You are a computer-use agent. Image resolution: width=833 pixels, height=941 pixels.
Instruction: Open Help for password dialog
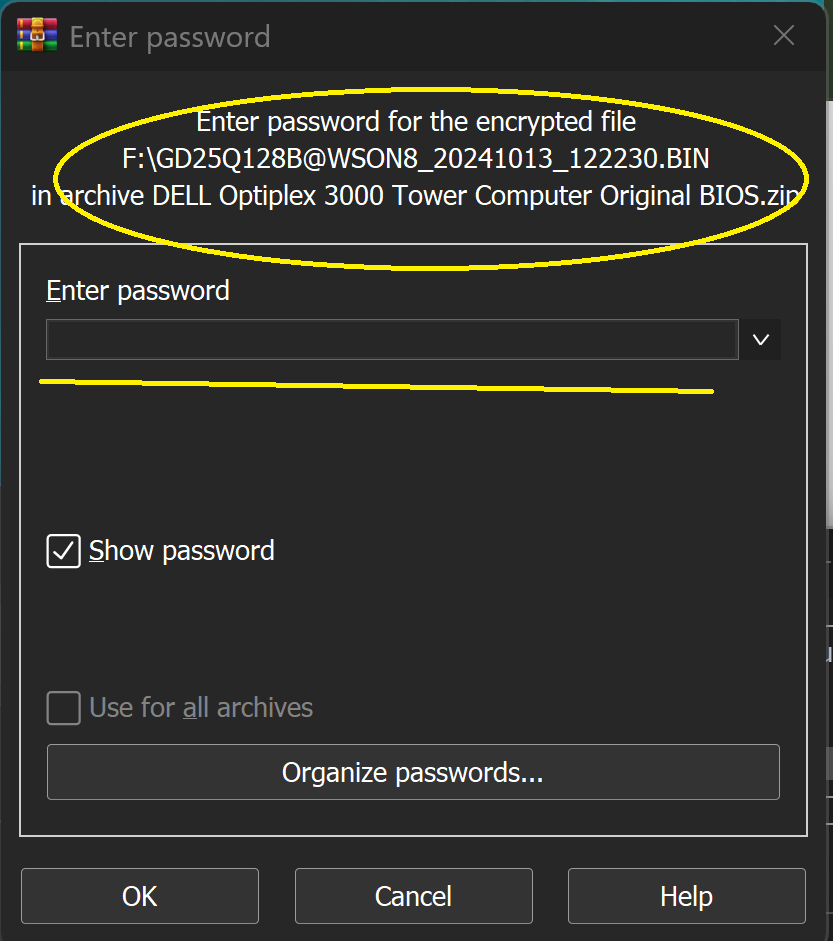pyautogui.click(x=686, y=896)
